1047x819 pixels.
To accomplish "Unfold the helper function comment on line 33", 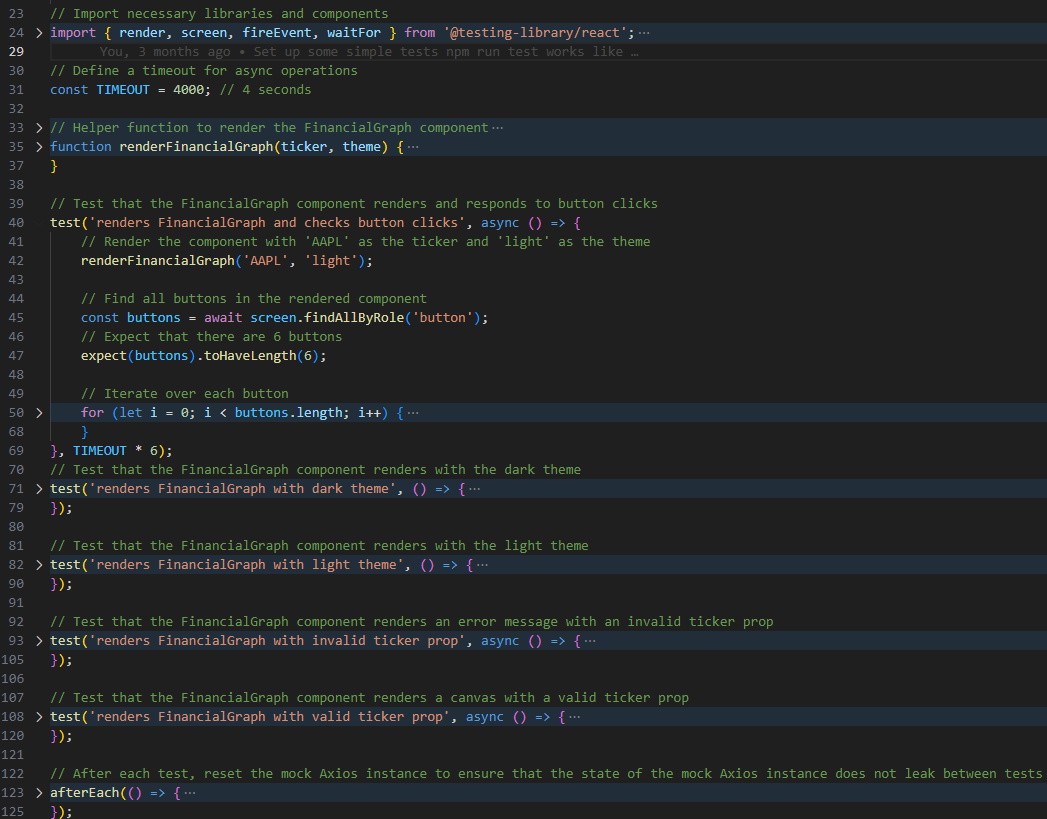I will tap(39, 127).
